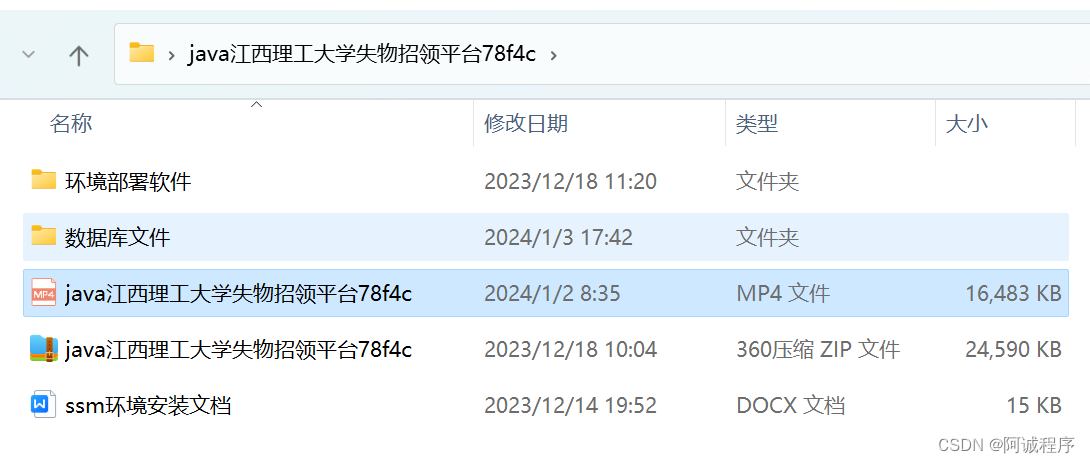Click the 360 ZIP archive icon
The width and height of the screenshot is (1090, 463).
pyautogui.click(x=43, y=348)
